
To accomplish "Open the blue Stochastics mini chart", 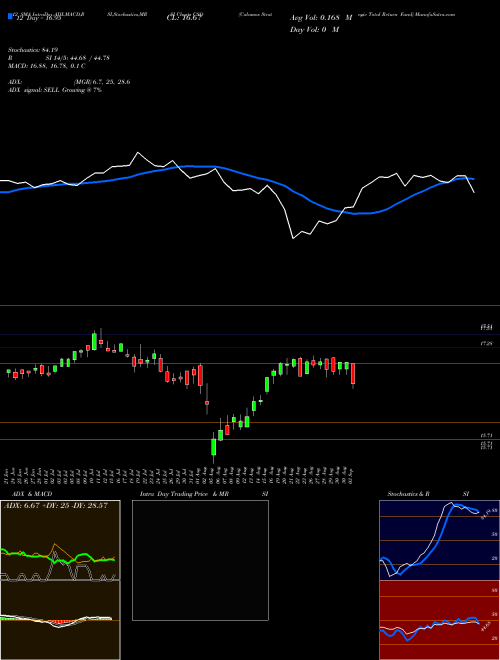I will (439, 540).
